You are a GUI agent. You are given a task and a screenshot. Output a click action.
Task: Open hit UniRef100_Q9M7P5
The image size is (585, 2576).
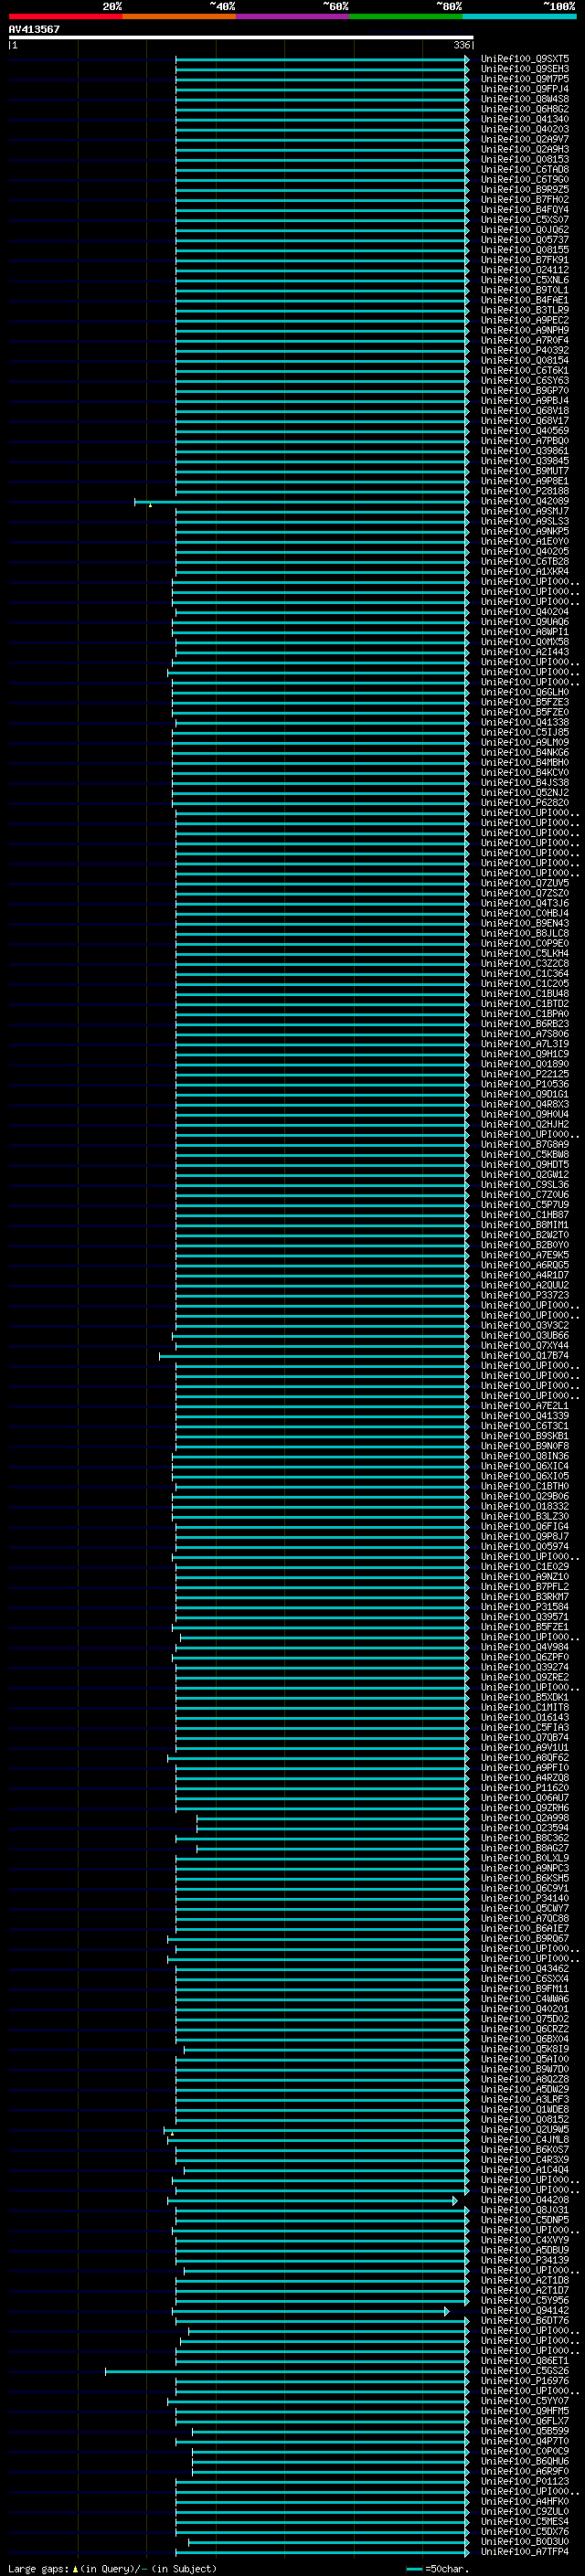[x=524, y=79]
